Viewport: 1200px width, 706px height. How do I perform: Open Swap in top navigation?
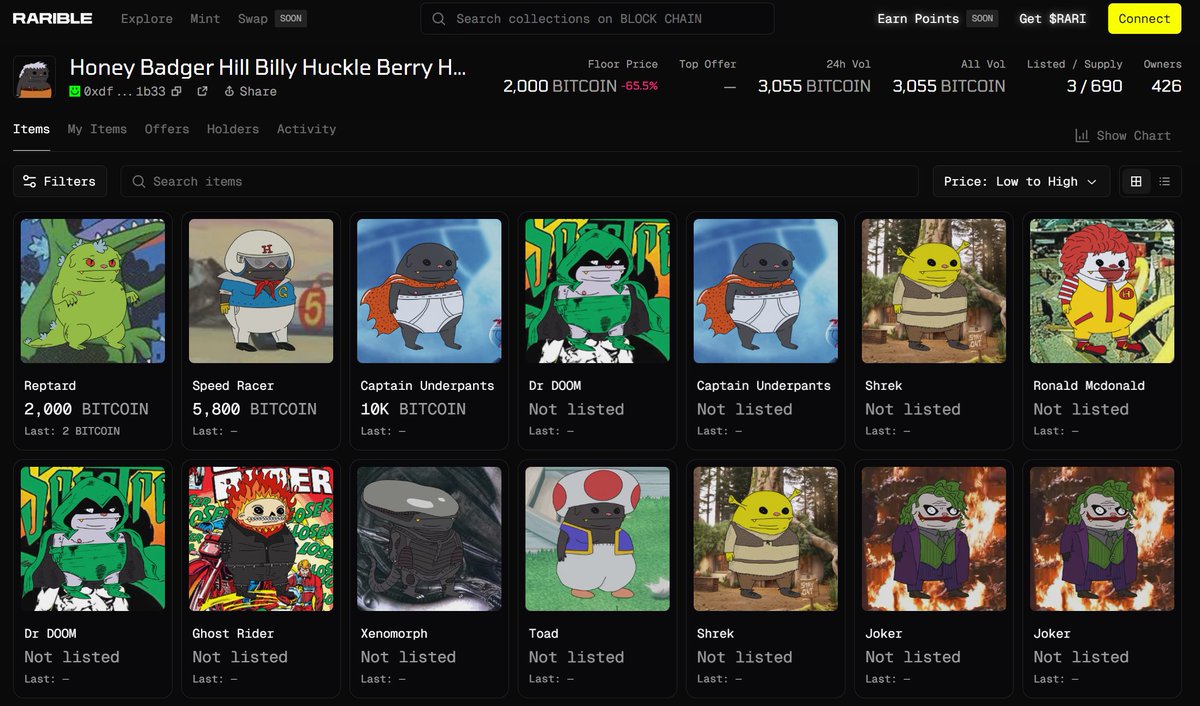click(253, 18)
